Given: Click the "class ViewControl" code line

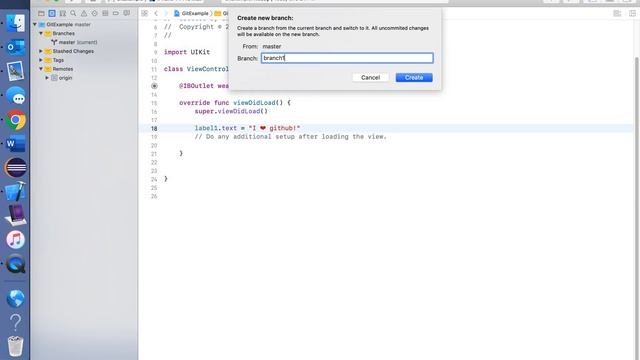Looking at the screenshot, I should [196, 69].
